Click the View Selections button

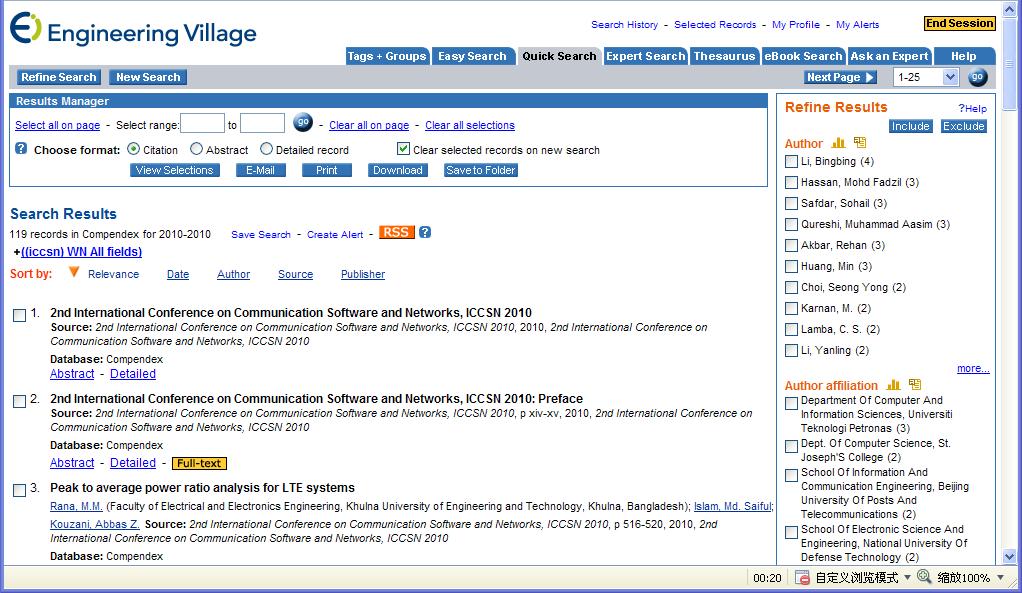click(175, 170)
